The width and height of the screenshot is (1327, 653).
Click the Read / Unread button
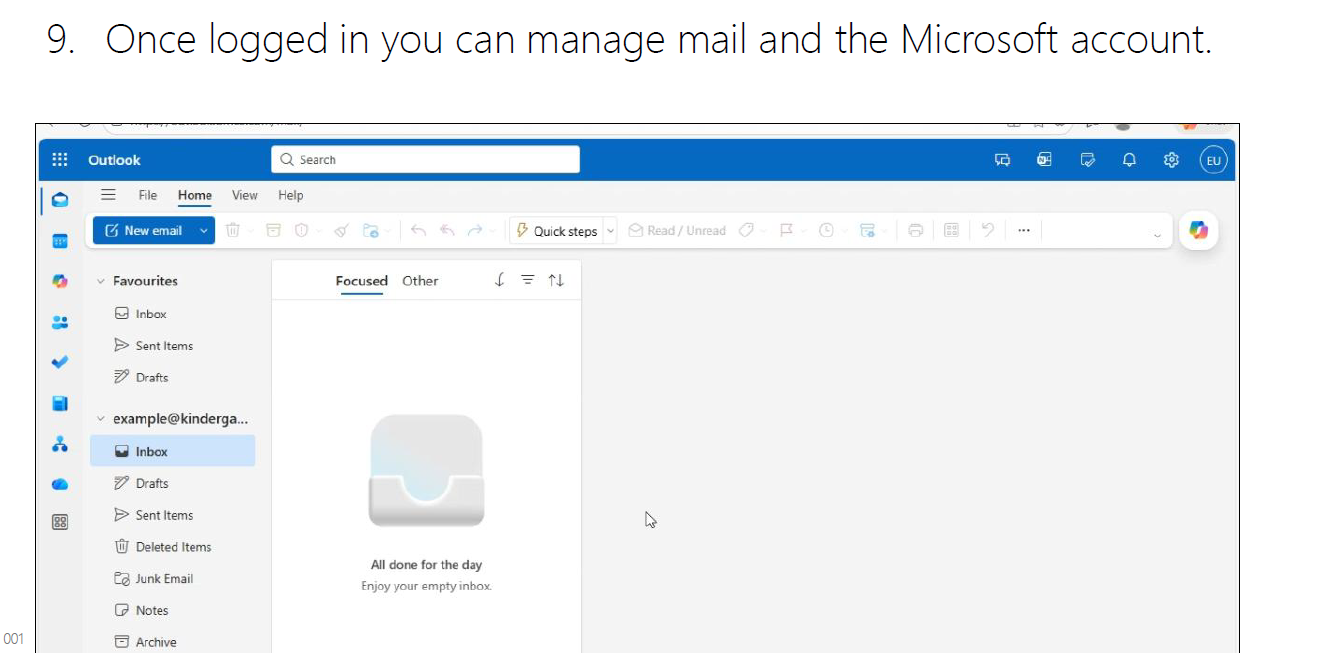(x=677, y=230)
